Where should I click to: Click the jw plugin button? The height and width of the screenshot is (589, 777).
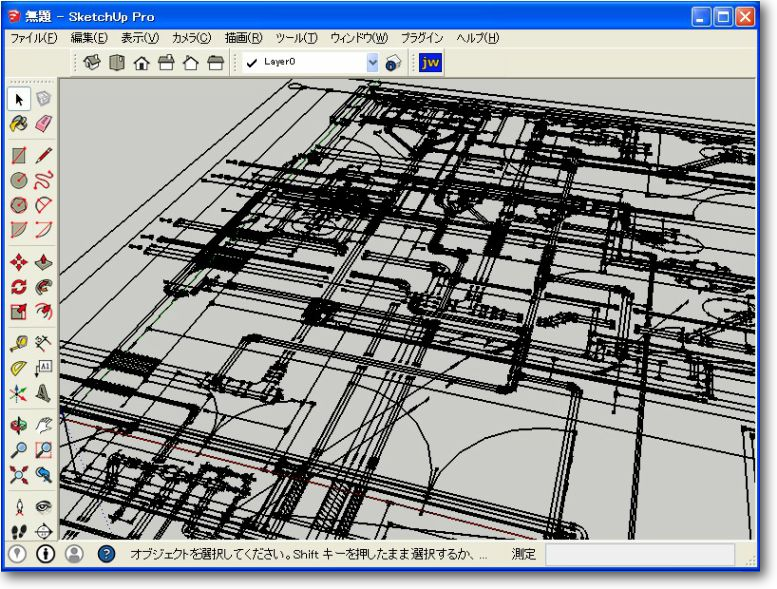pyautogui.click(x=430, y=62)
